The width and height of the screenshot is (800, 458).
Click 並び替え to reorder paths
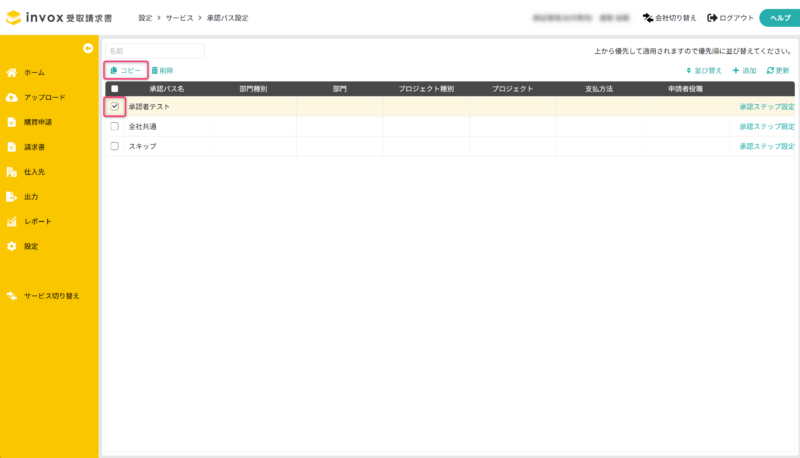704,70
